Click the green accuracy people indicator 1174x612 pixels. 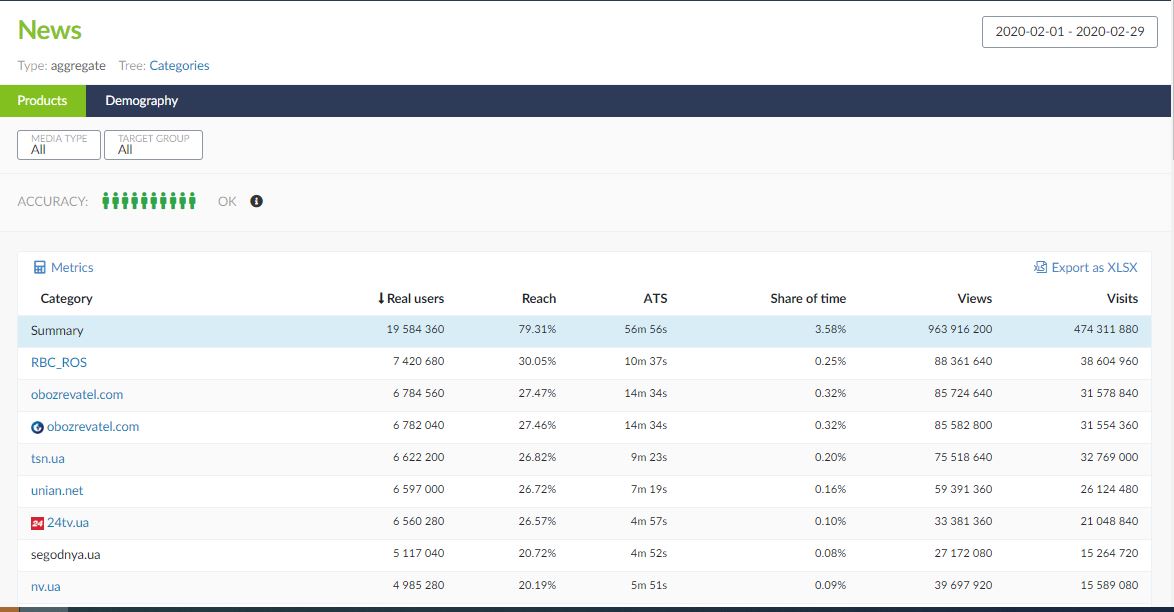click(149, 201)
